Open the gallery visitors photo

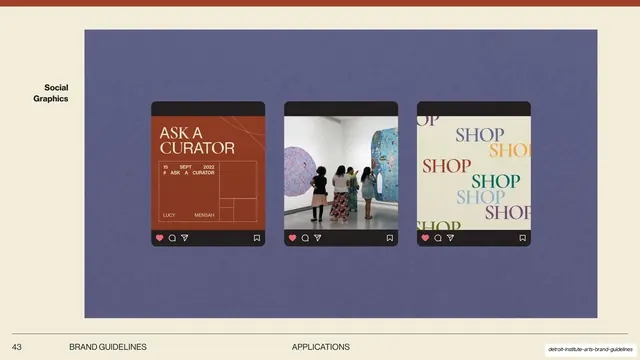(x=341, y=173)
